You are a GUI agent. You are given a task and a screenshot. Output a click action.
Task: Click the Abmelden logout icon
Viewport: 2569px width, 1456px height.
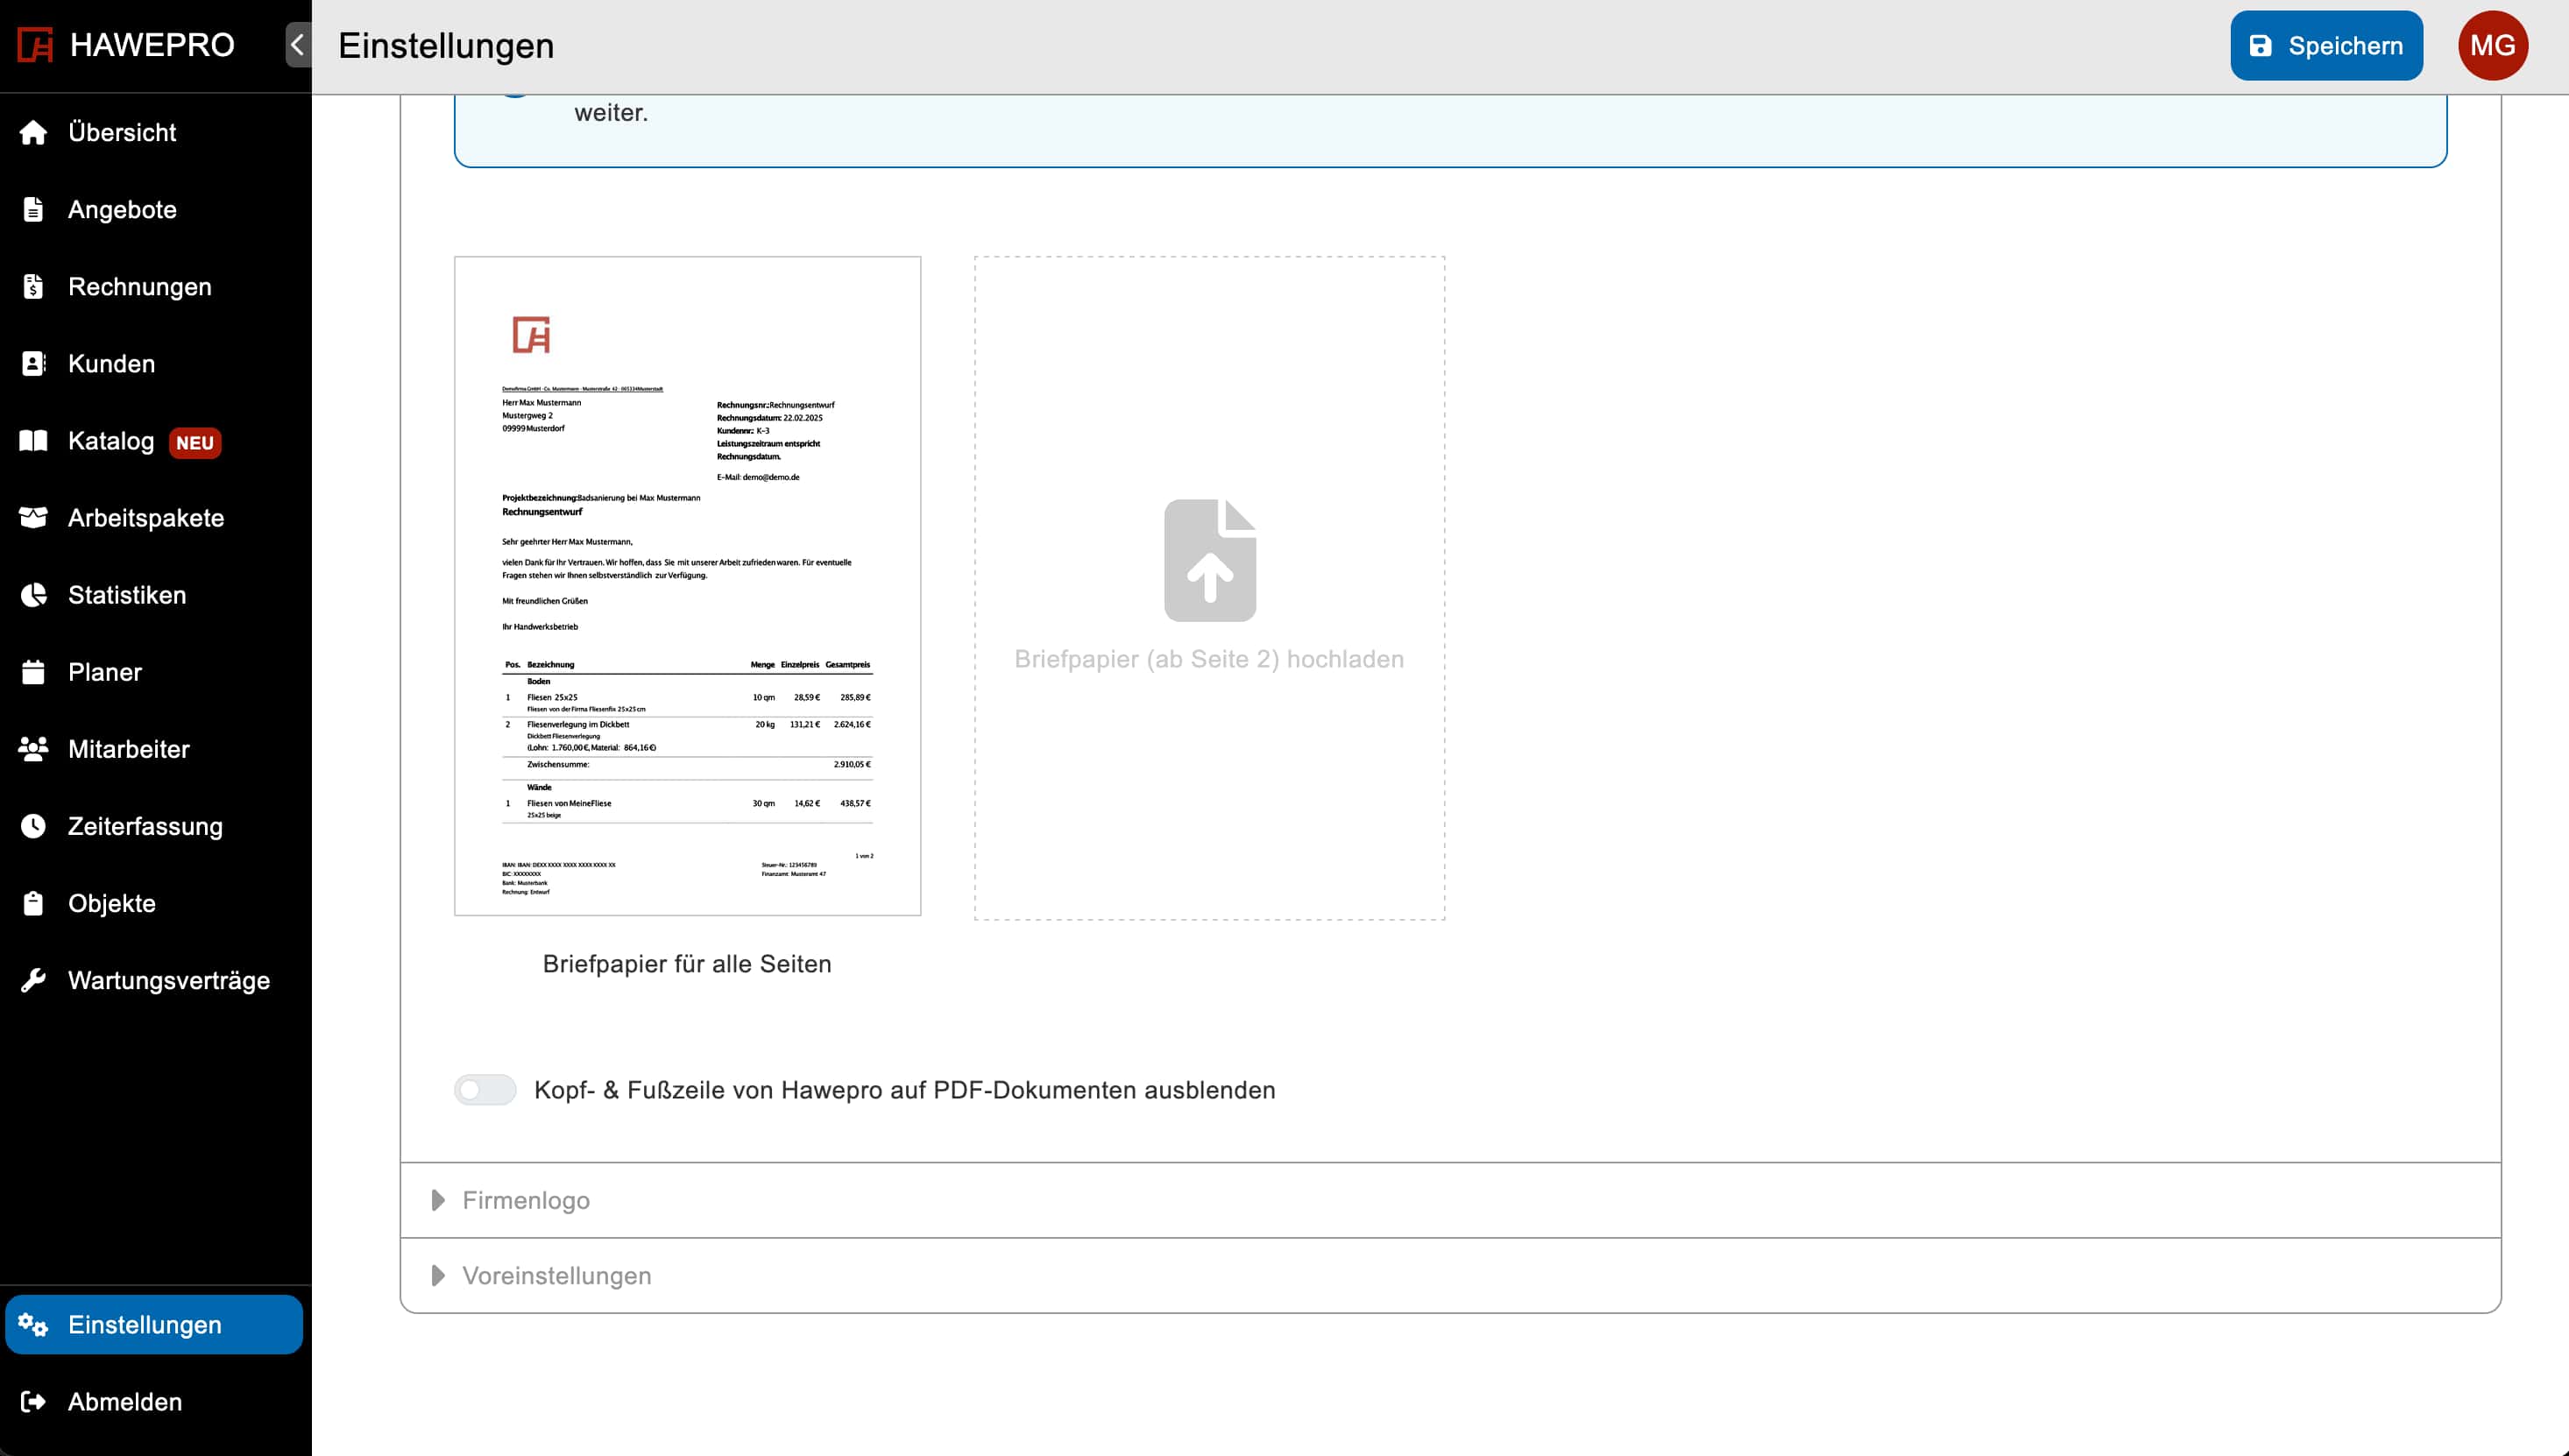coord(33,1402)
